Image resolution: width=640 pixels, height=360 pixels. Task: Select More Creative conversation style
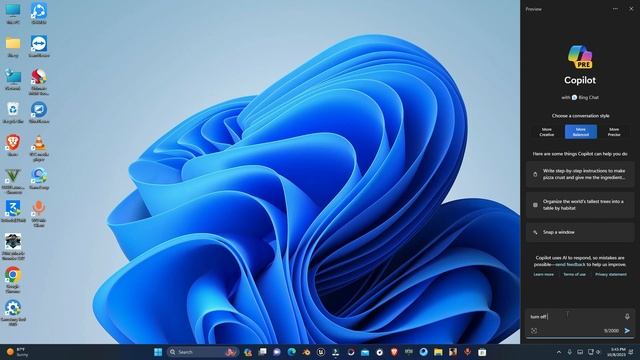pyautogui.click(x=547, y=132)
